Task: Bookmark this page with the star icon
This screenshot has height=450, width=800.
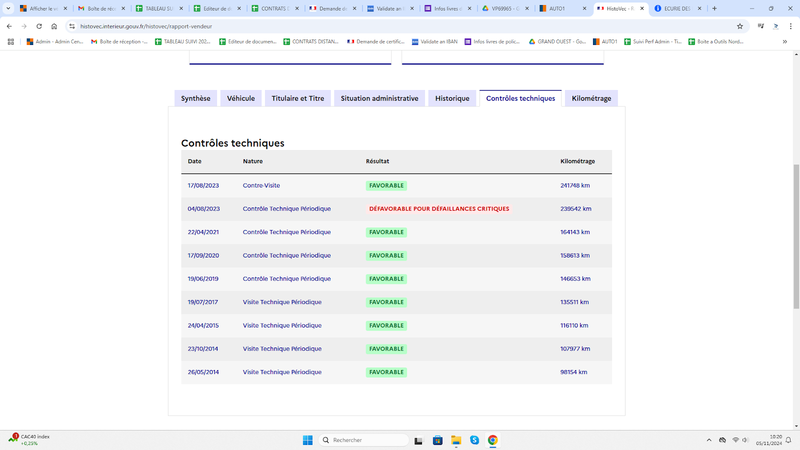Action: pyautogui.click(x=740, y=26)
